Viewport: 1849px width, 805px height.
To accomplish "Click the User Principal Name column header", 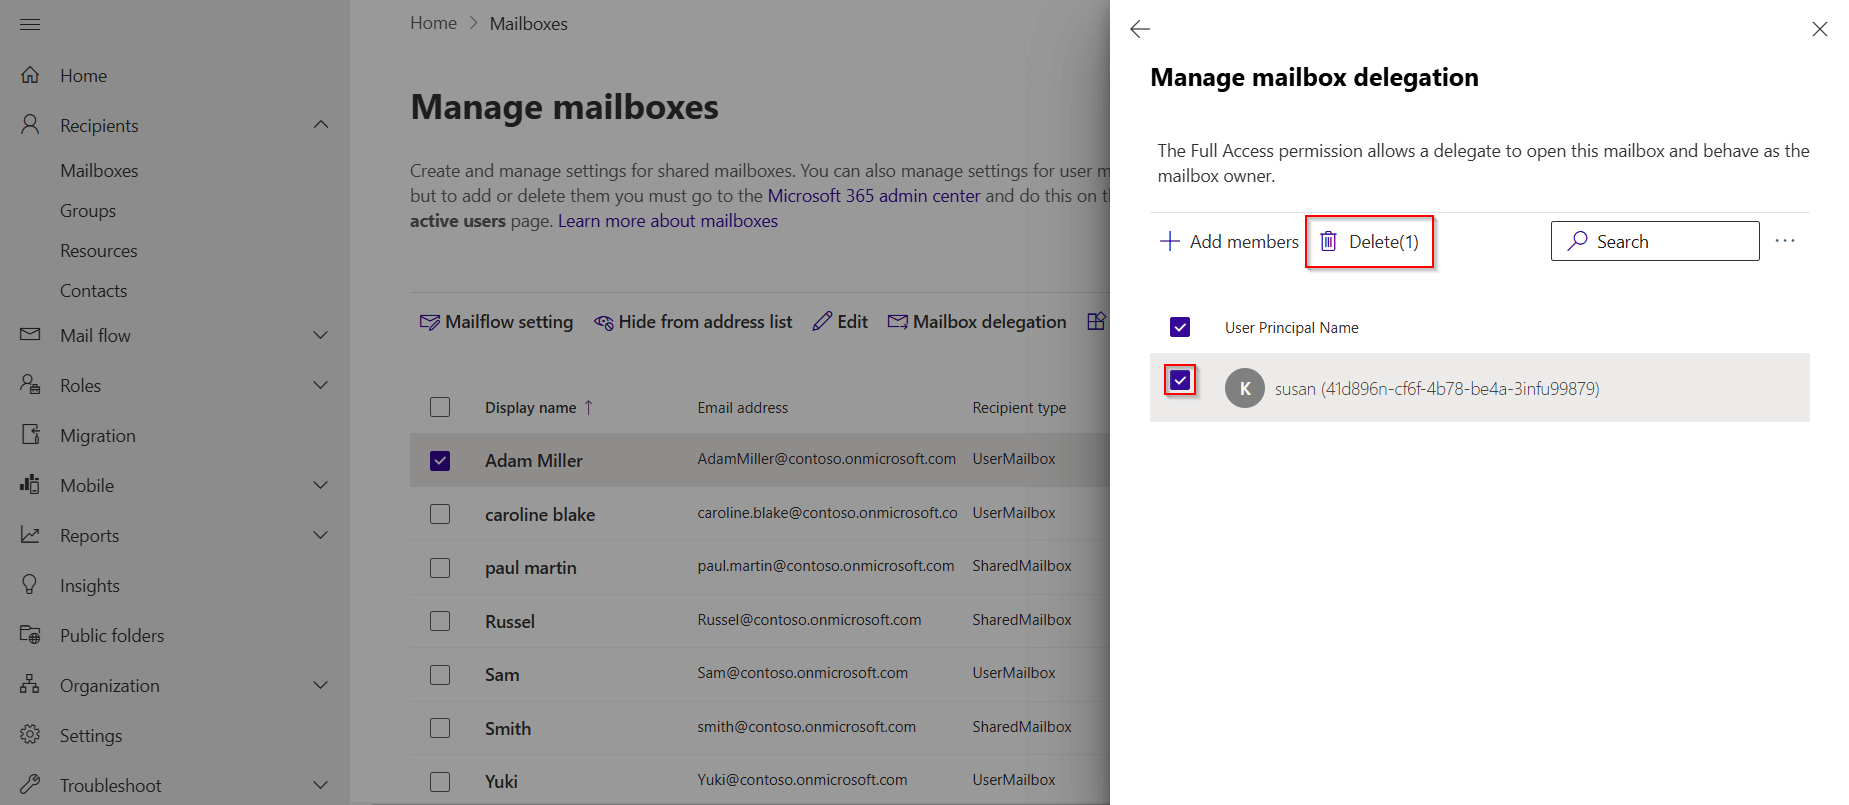I will pyautogui.click(x=1291, y=328).
